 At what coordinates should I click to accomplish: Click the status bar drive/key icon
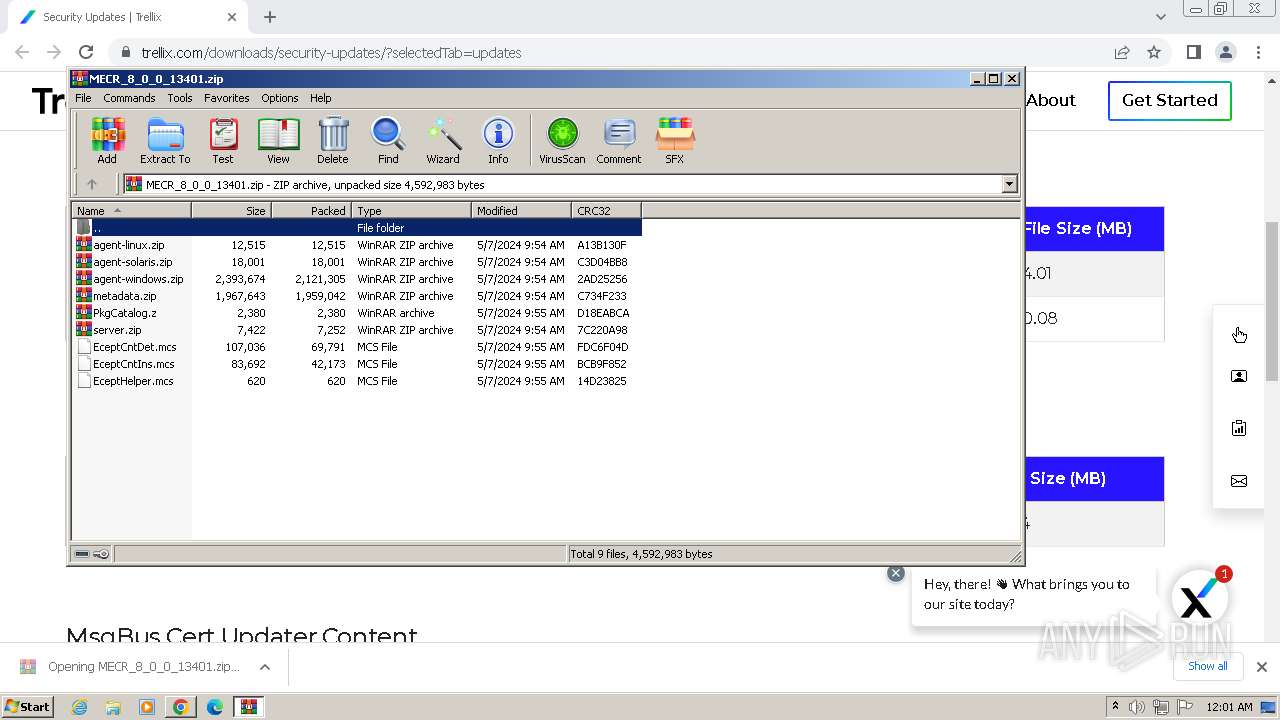pyautogui.click(x=92, y=554)
